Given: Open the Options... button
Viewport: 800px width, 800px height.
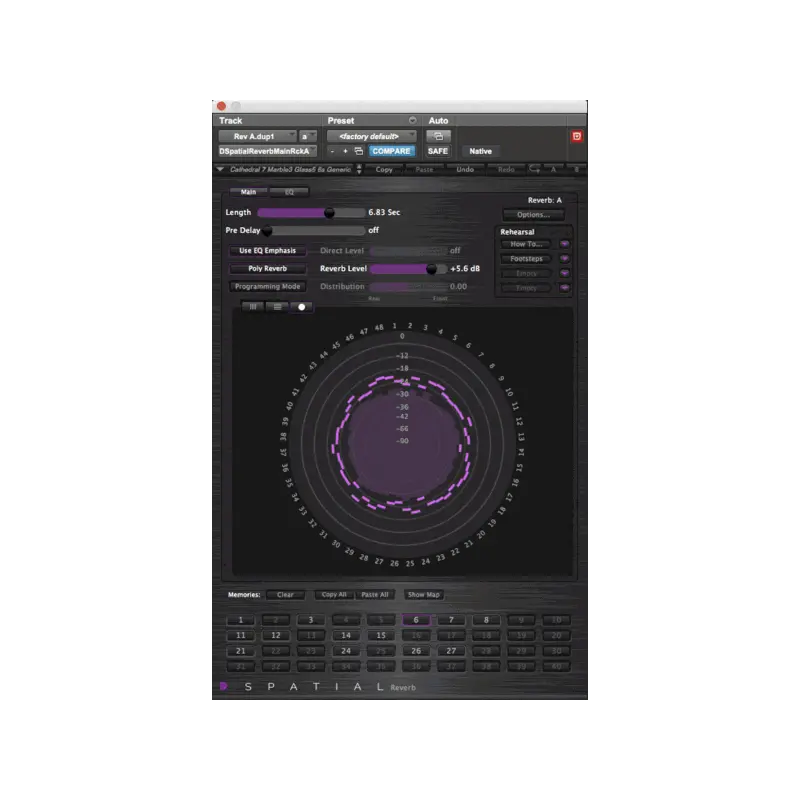Looking at the screenshot, I should pos(533,214).
